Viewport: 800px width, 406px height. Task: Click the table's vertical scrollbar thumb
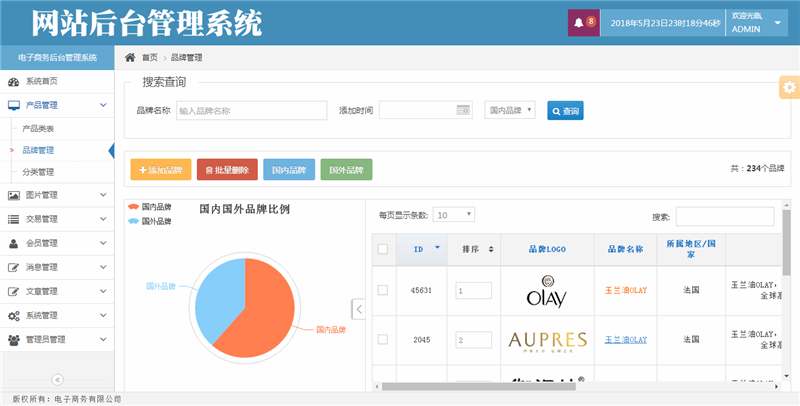point(786,244)
